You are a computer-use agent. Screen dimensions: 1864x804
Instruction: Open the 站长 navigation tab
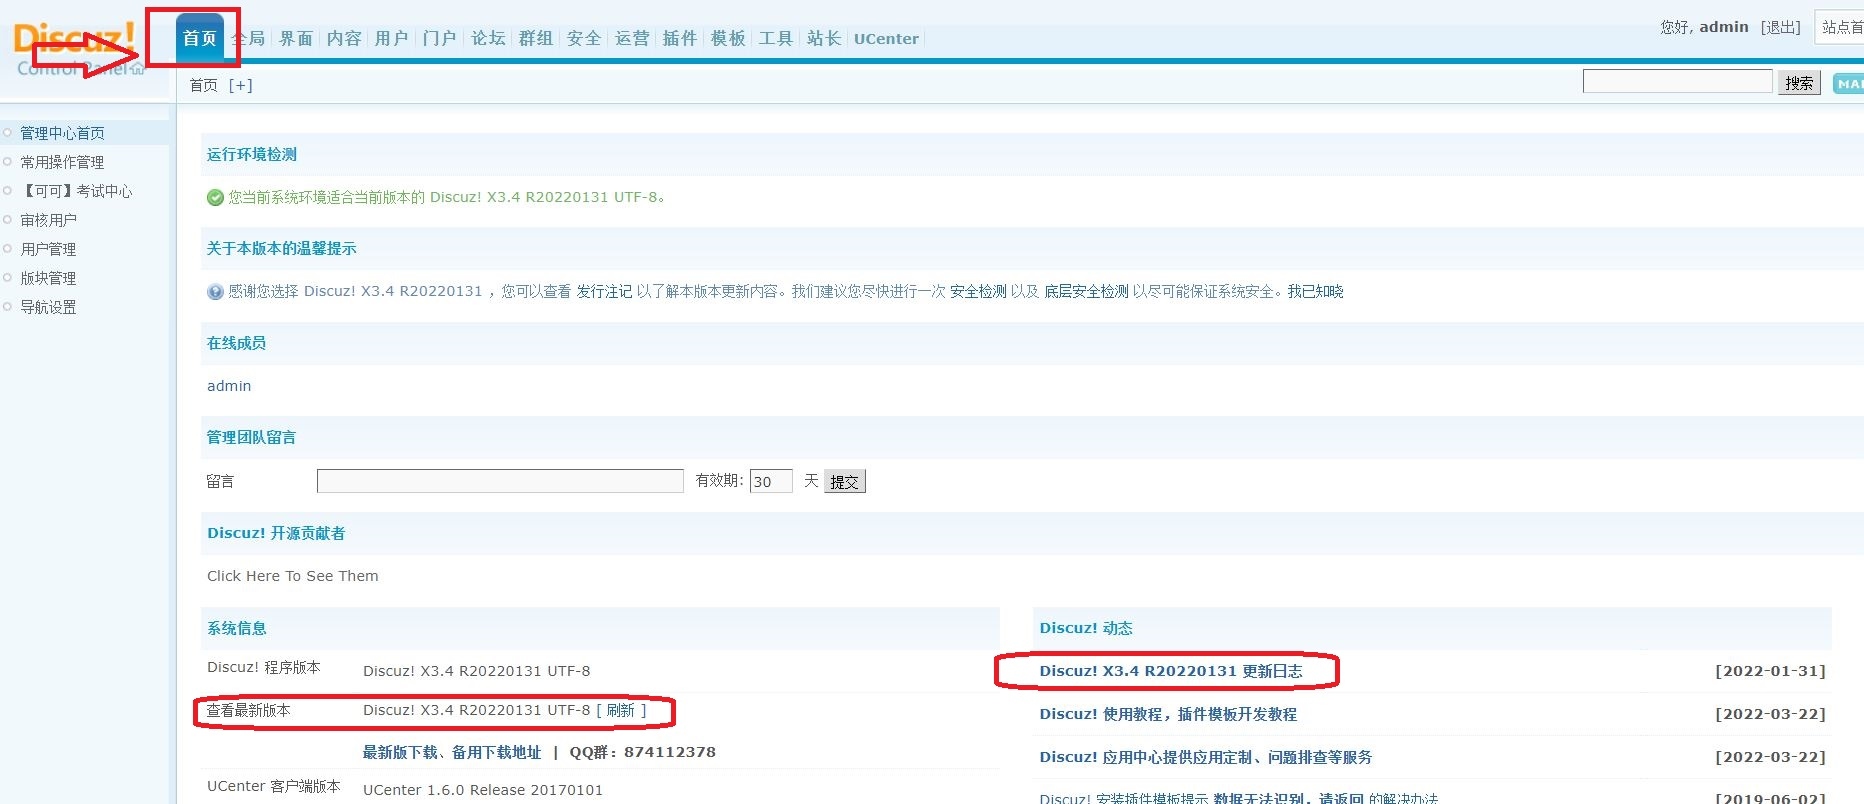click(824, 39)
